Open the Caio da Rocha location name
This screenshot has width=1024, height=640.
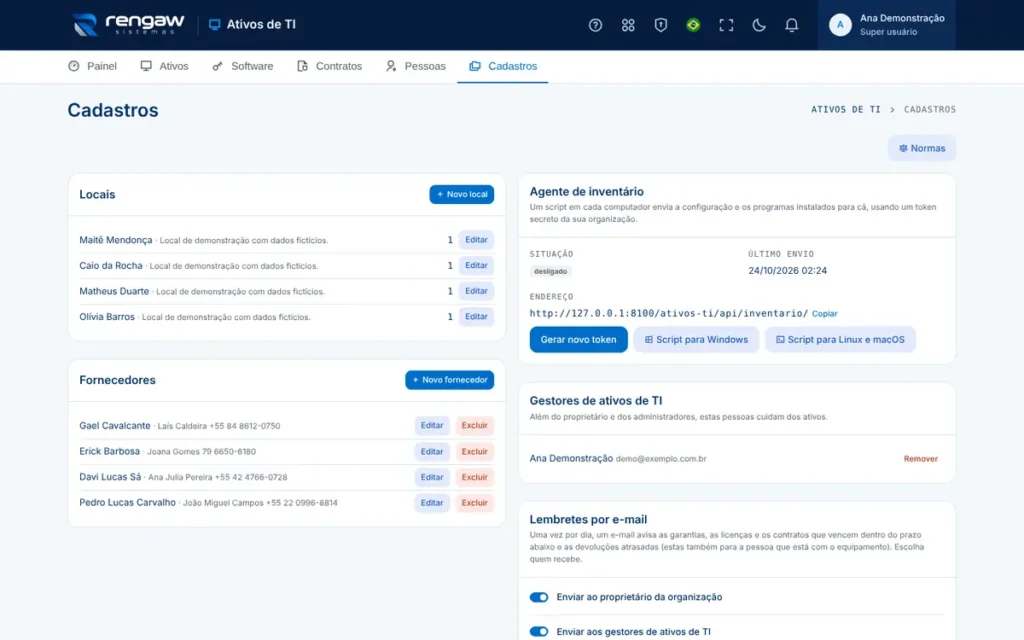110,265
